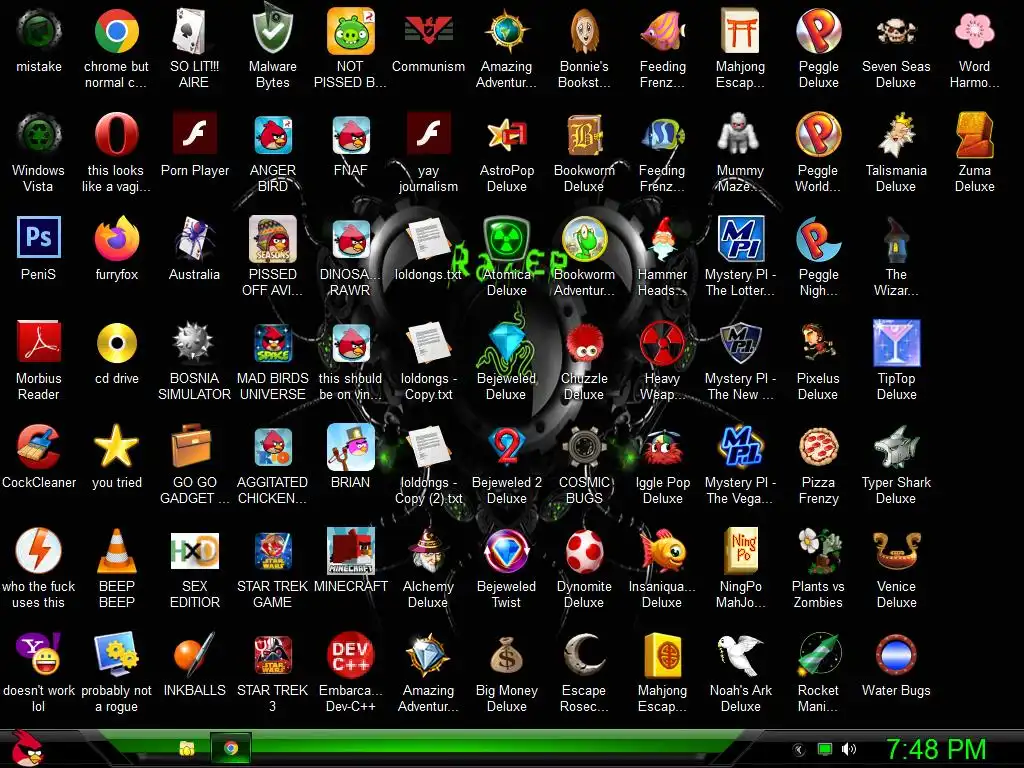Click the volume speaker tray icon
Image resolution: width=1024 pixels, height=768 pixels.
[849, 749]
